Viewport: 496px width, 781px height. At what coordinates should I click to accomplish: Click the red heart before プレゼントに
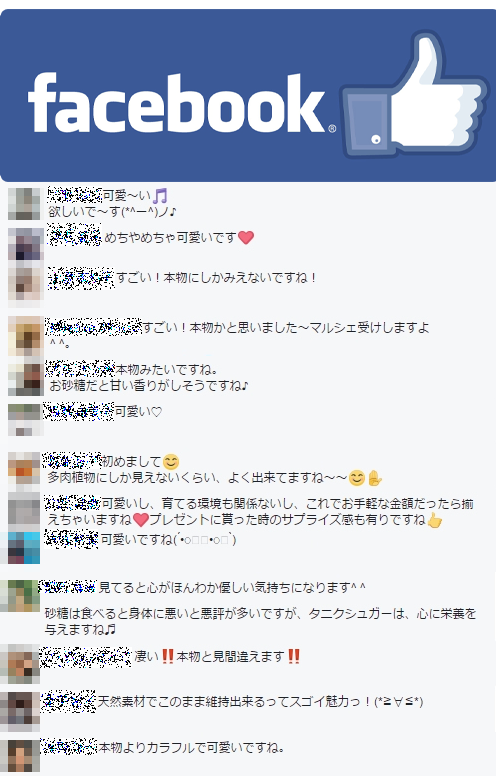click(141, 520)
